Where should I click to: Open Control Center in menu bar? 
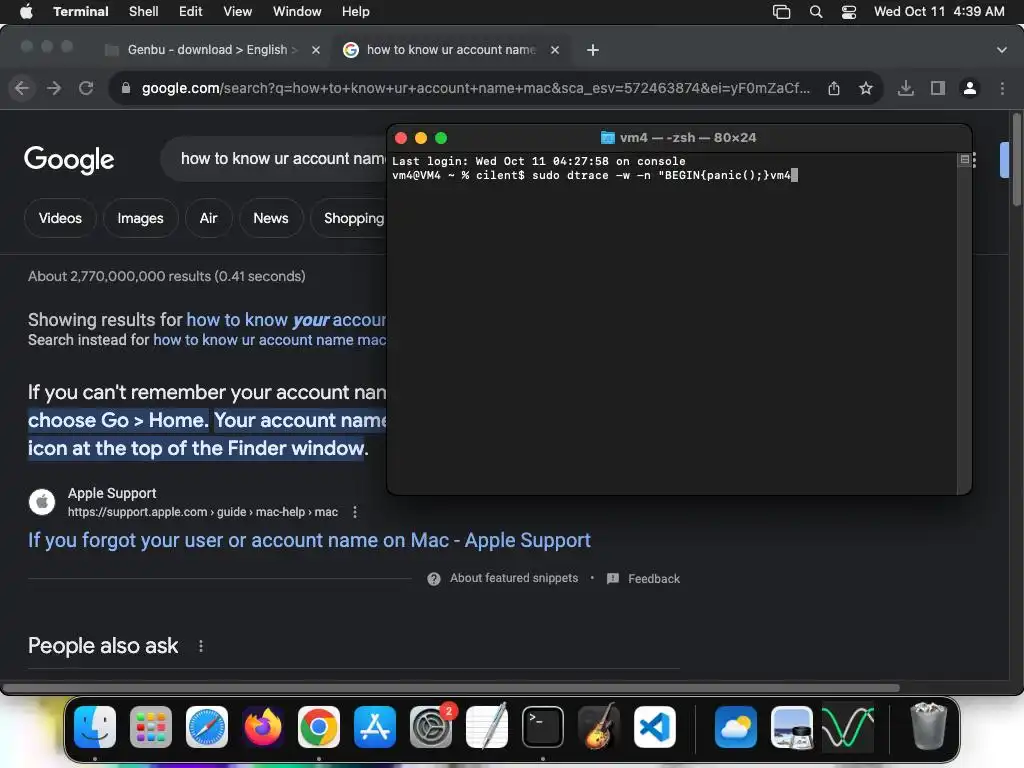click(848, 12)
